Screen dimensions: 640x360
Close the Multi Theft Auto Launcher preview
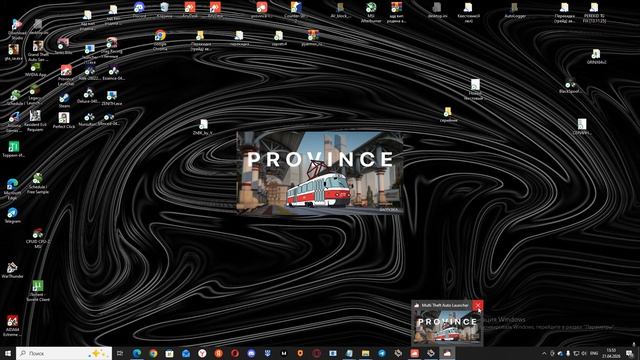tap(478, 305)
